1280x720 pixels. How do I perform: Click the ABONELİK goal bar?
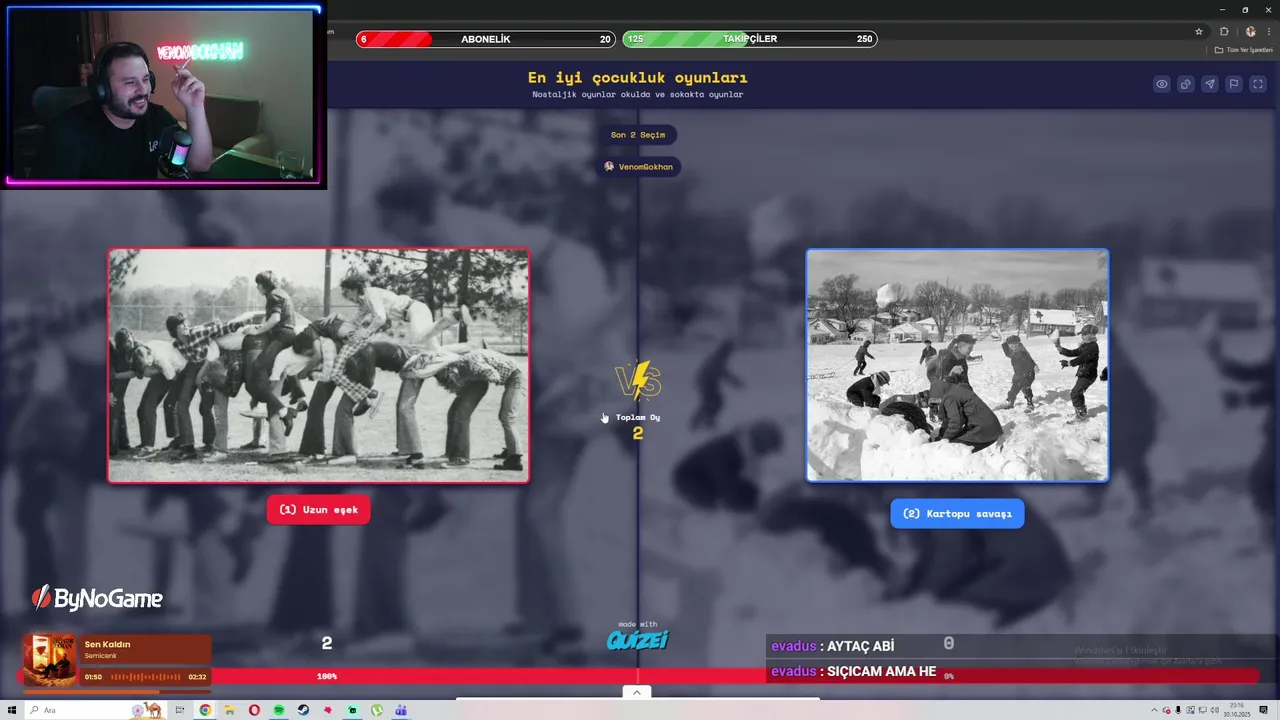(x=485, y=39)
